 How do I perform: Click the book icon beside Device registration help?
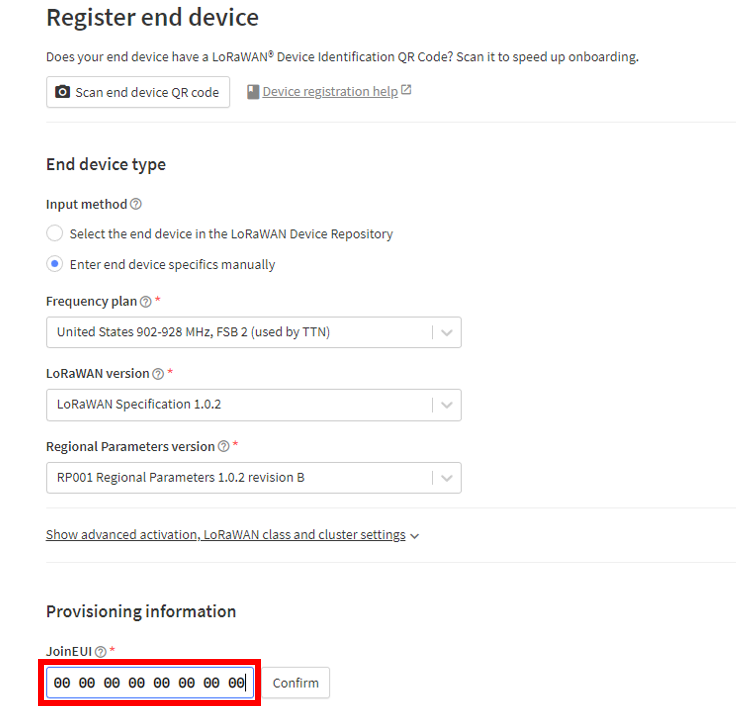coord(253,92)
